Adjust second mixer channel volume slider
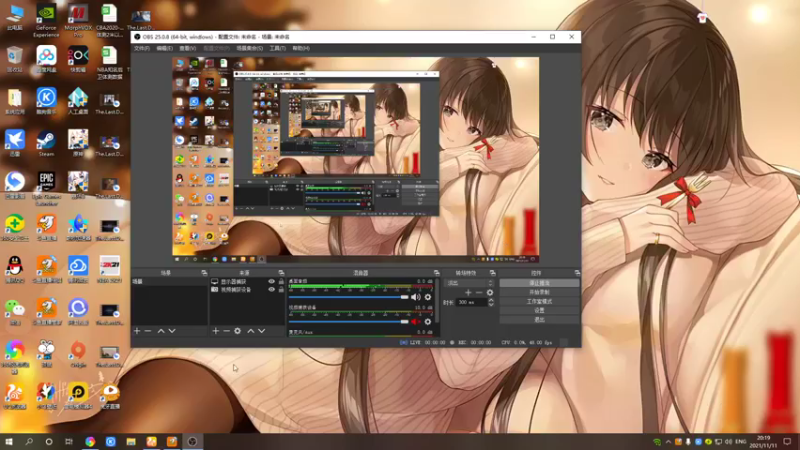800x450 pixels. [x=348, y=321]
